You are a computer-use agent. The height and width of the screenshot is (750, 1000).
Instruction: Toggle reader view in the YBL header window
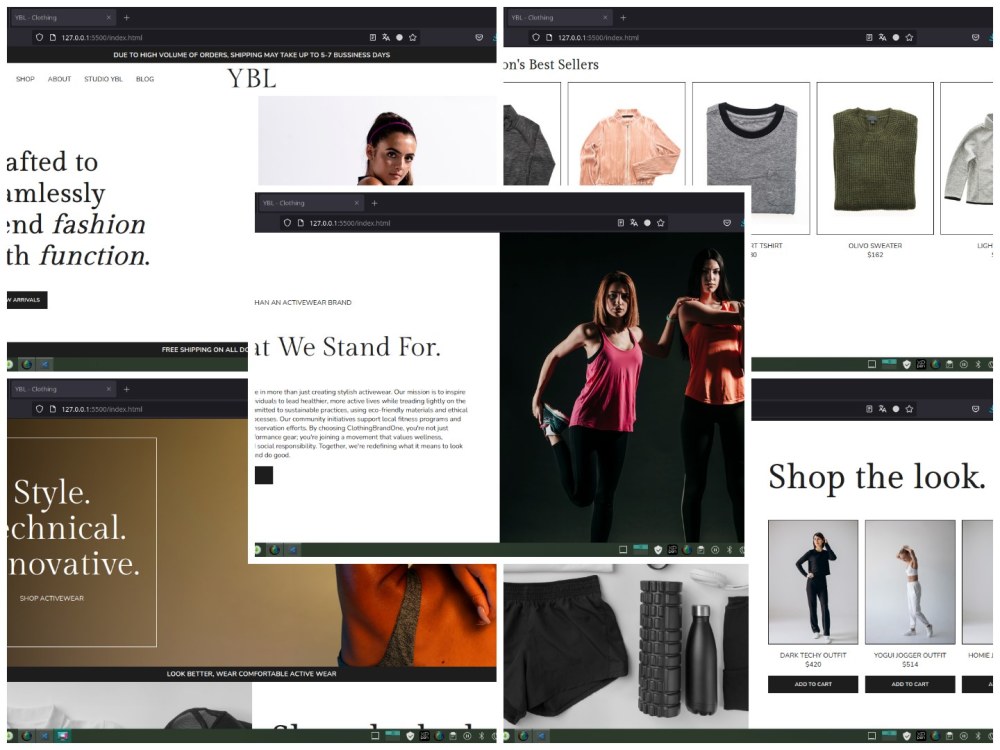[x=372, y=38]
